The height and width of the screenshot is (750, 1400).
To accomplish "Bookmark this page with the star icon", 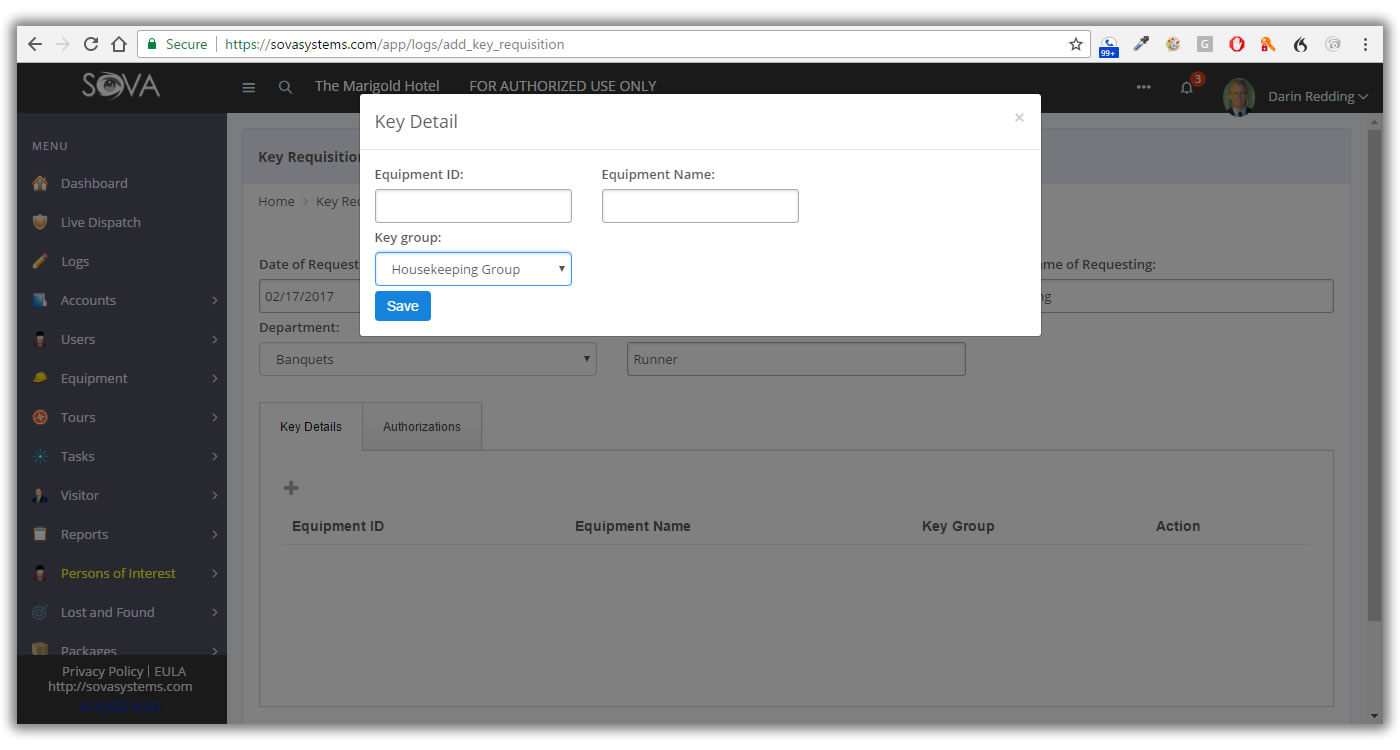I will click(1076, 44).
